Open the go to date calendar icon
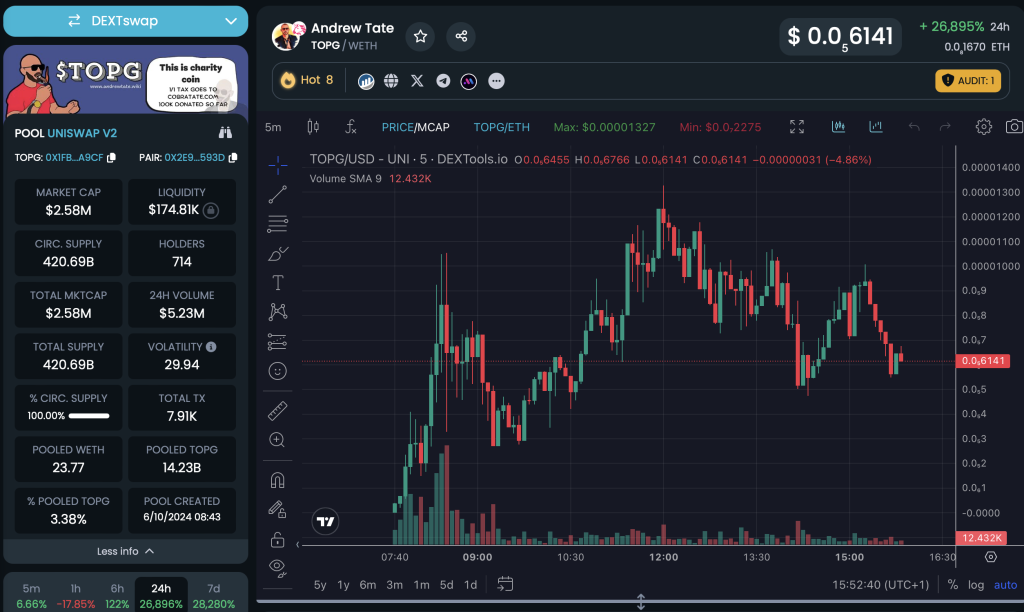 click(x=505, y=584)
